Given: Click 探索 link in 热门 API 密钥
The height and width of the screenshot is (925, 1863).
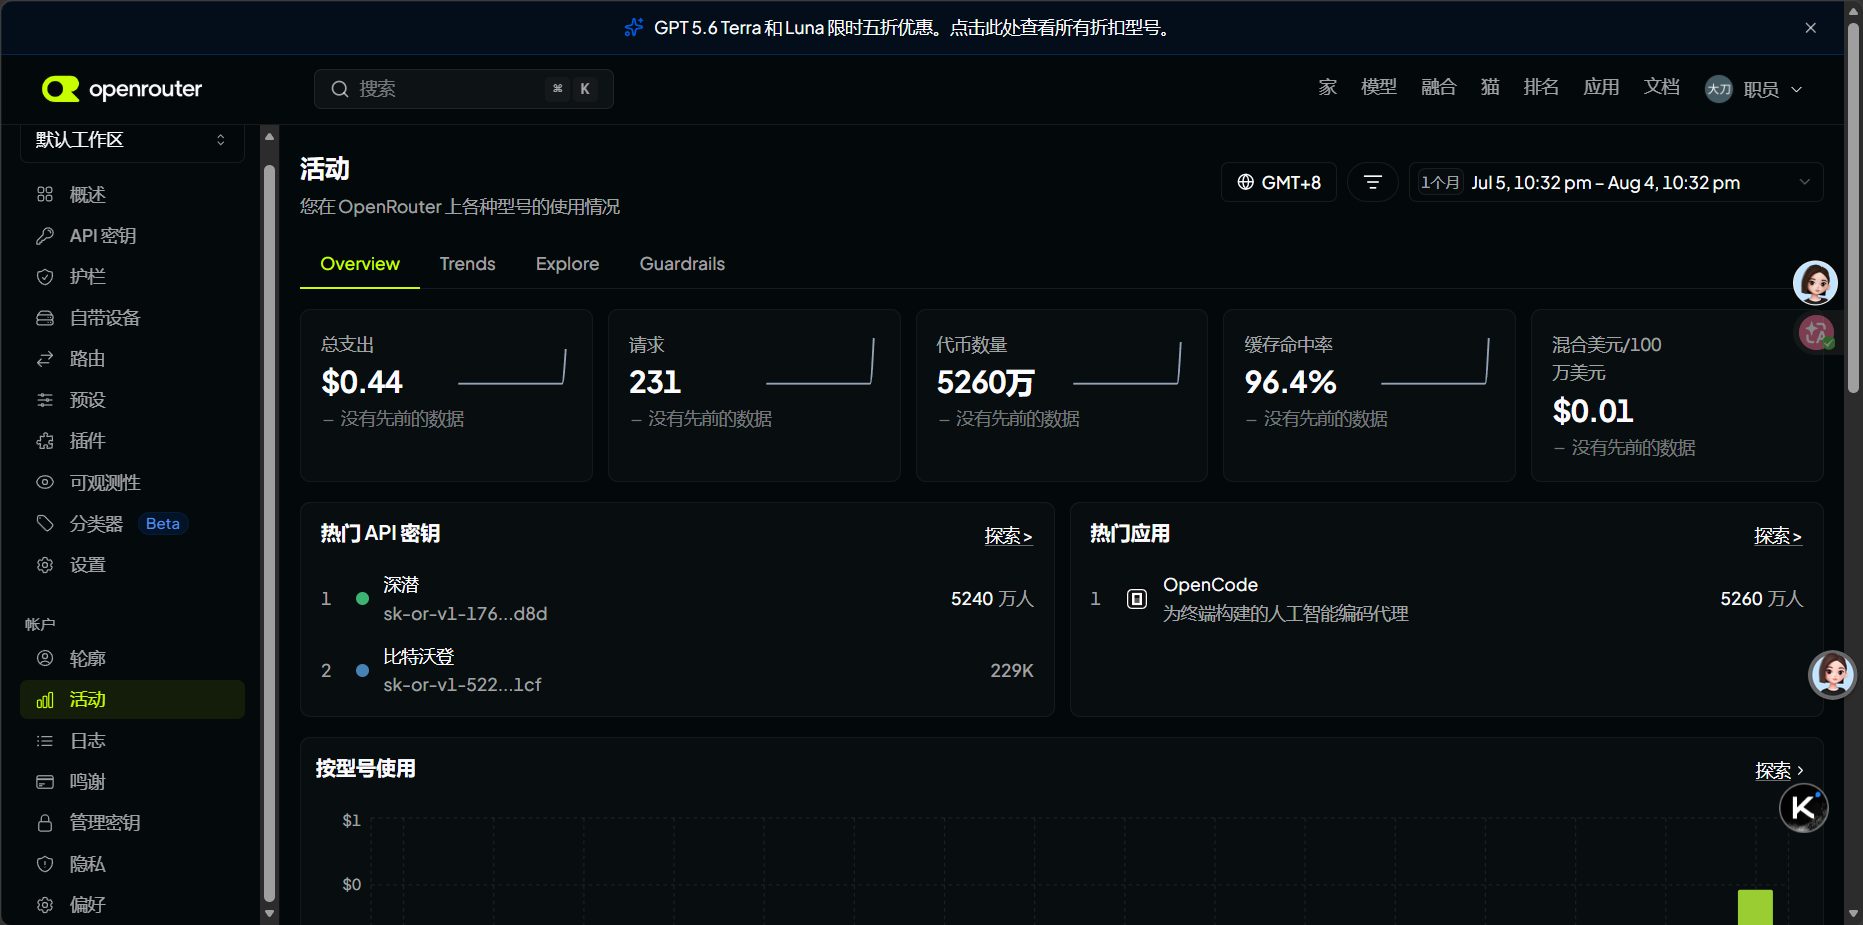Looking at the screenshot, I should pyautogui.click(x=1008, y=536).
